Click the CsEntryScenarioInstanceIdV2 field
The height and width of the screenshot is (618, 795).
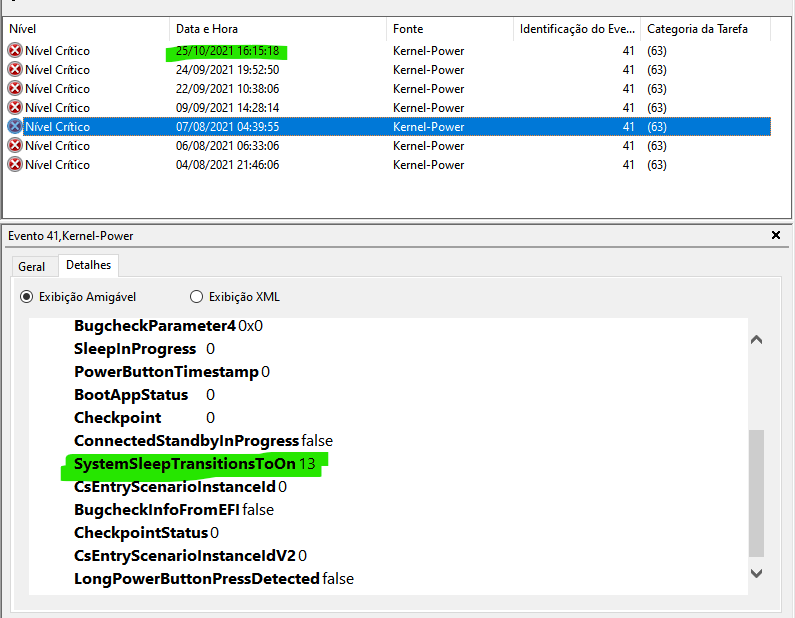click(190, 556)
